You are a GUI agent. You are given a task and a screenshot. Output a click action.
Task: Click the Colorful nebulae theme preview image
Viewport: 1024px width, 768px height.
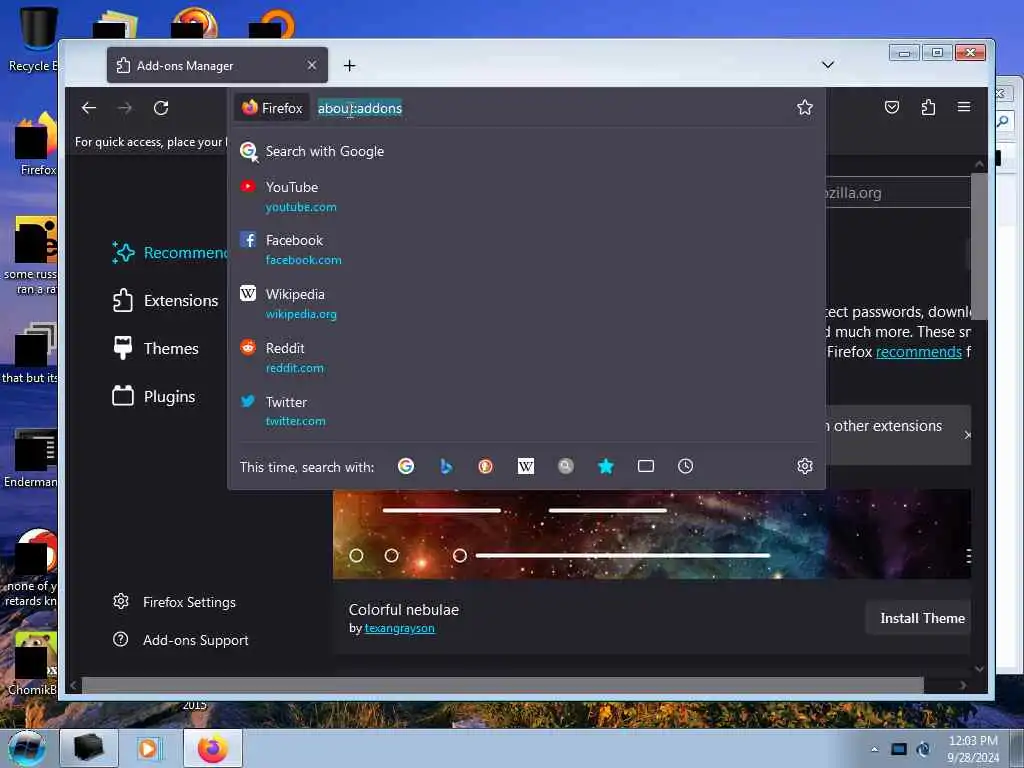click(x=652, y=534)
